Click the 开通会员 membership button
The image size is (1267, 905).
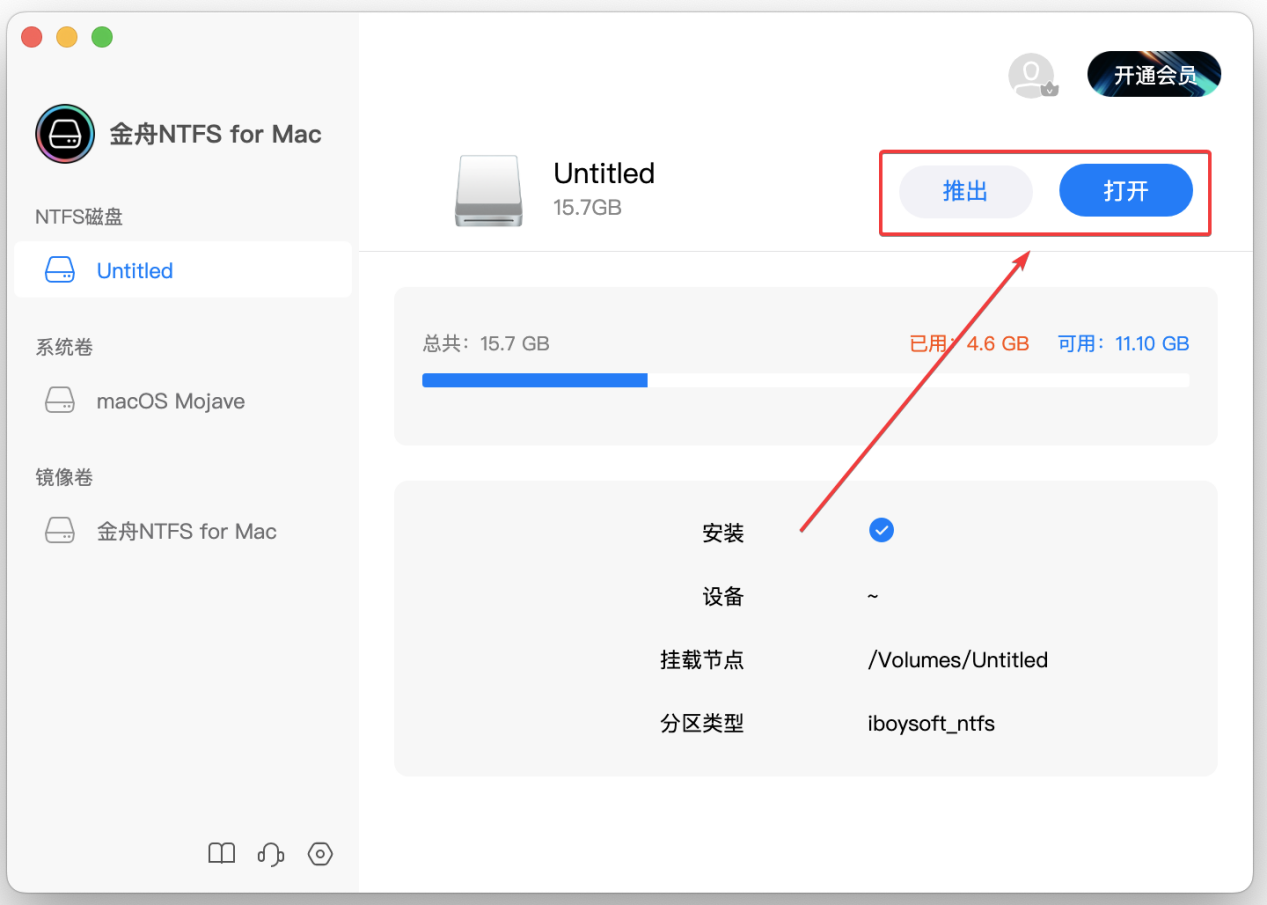(1155, 75)
